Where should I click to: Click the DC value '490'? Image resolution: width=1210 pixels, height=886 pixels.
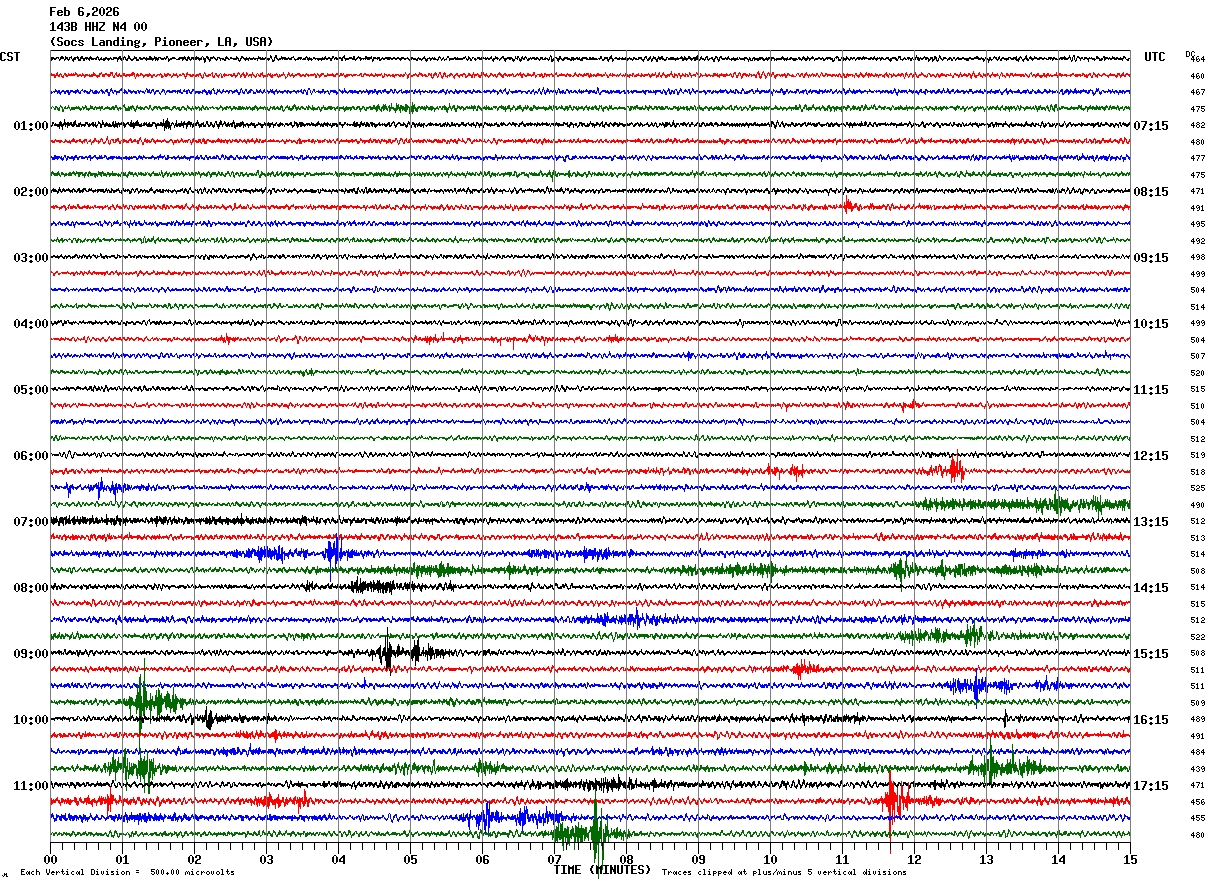click(x=1197, y=505)
